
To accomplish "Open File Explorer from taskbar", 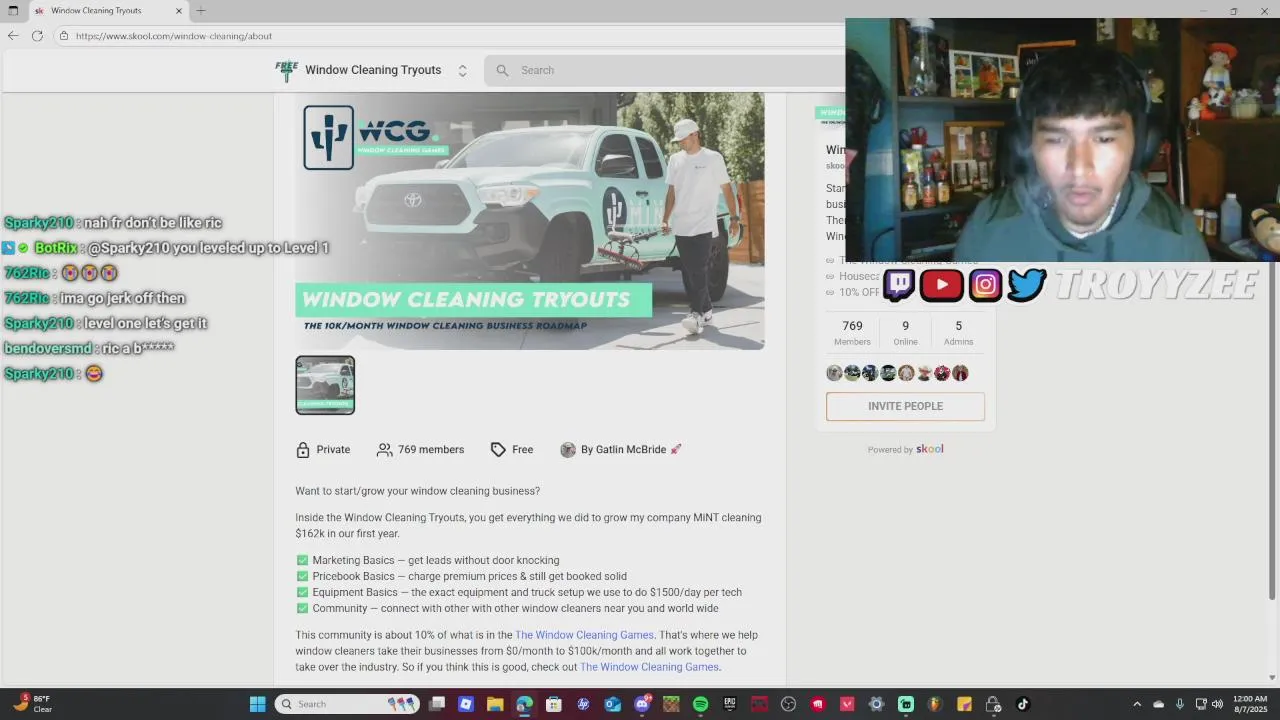I will pyautogui.click(x=495, y=704).
